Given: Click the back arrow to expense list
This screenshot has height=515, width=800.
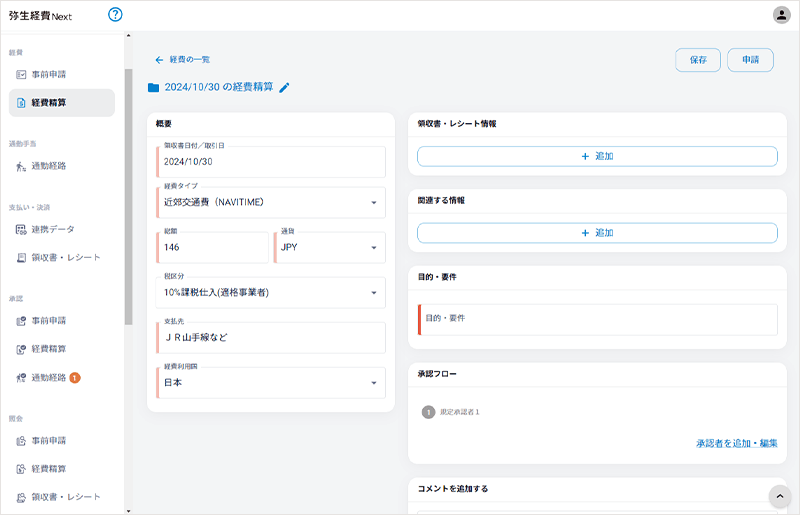Looking at the screenshot, I should tap(159, 60).
